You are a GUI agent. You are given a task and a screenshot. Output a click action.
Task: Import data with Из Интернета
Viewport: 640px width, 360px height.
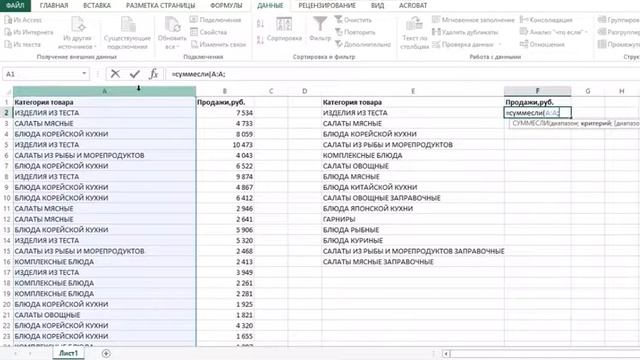point(29,32)
